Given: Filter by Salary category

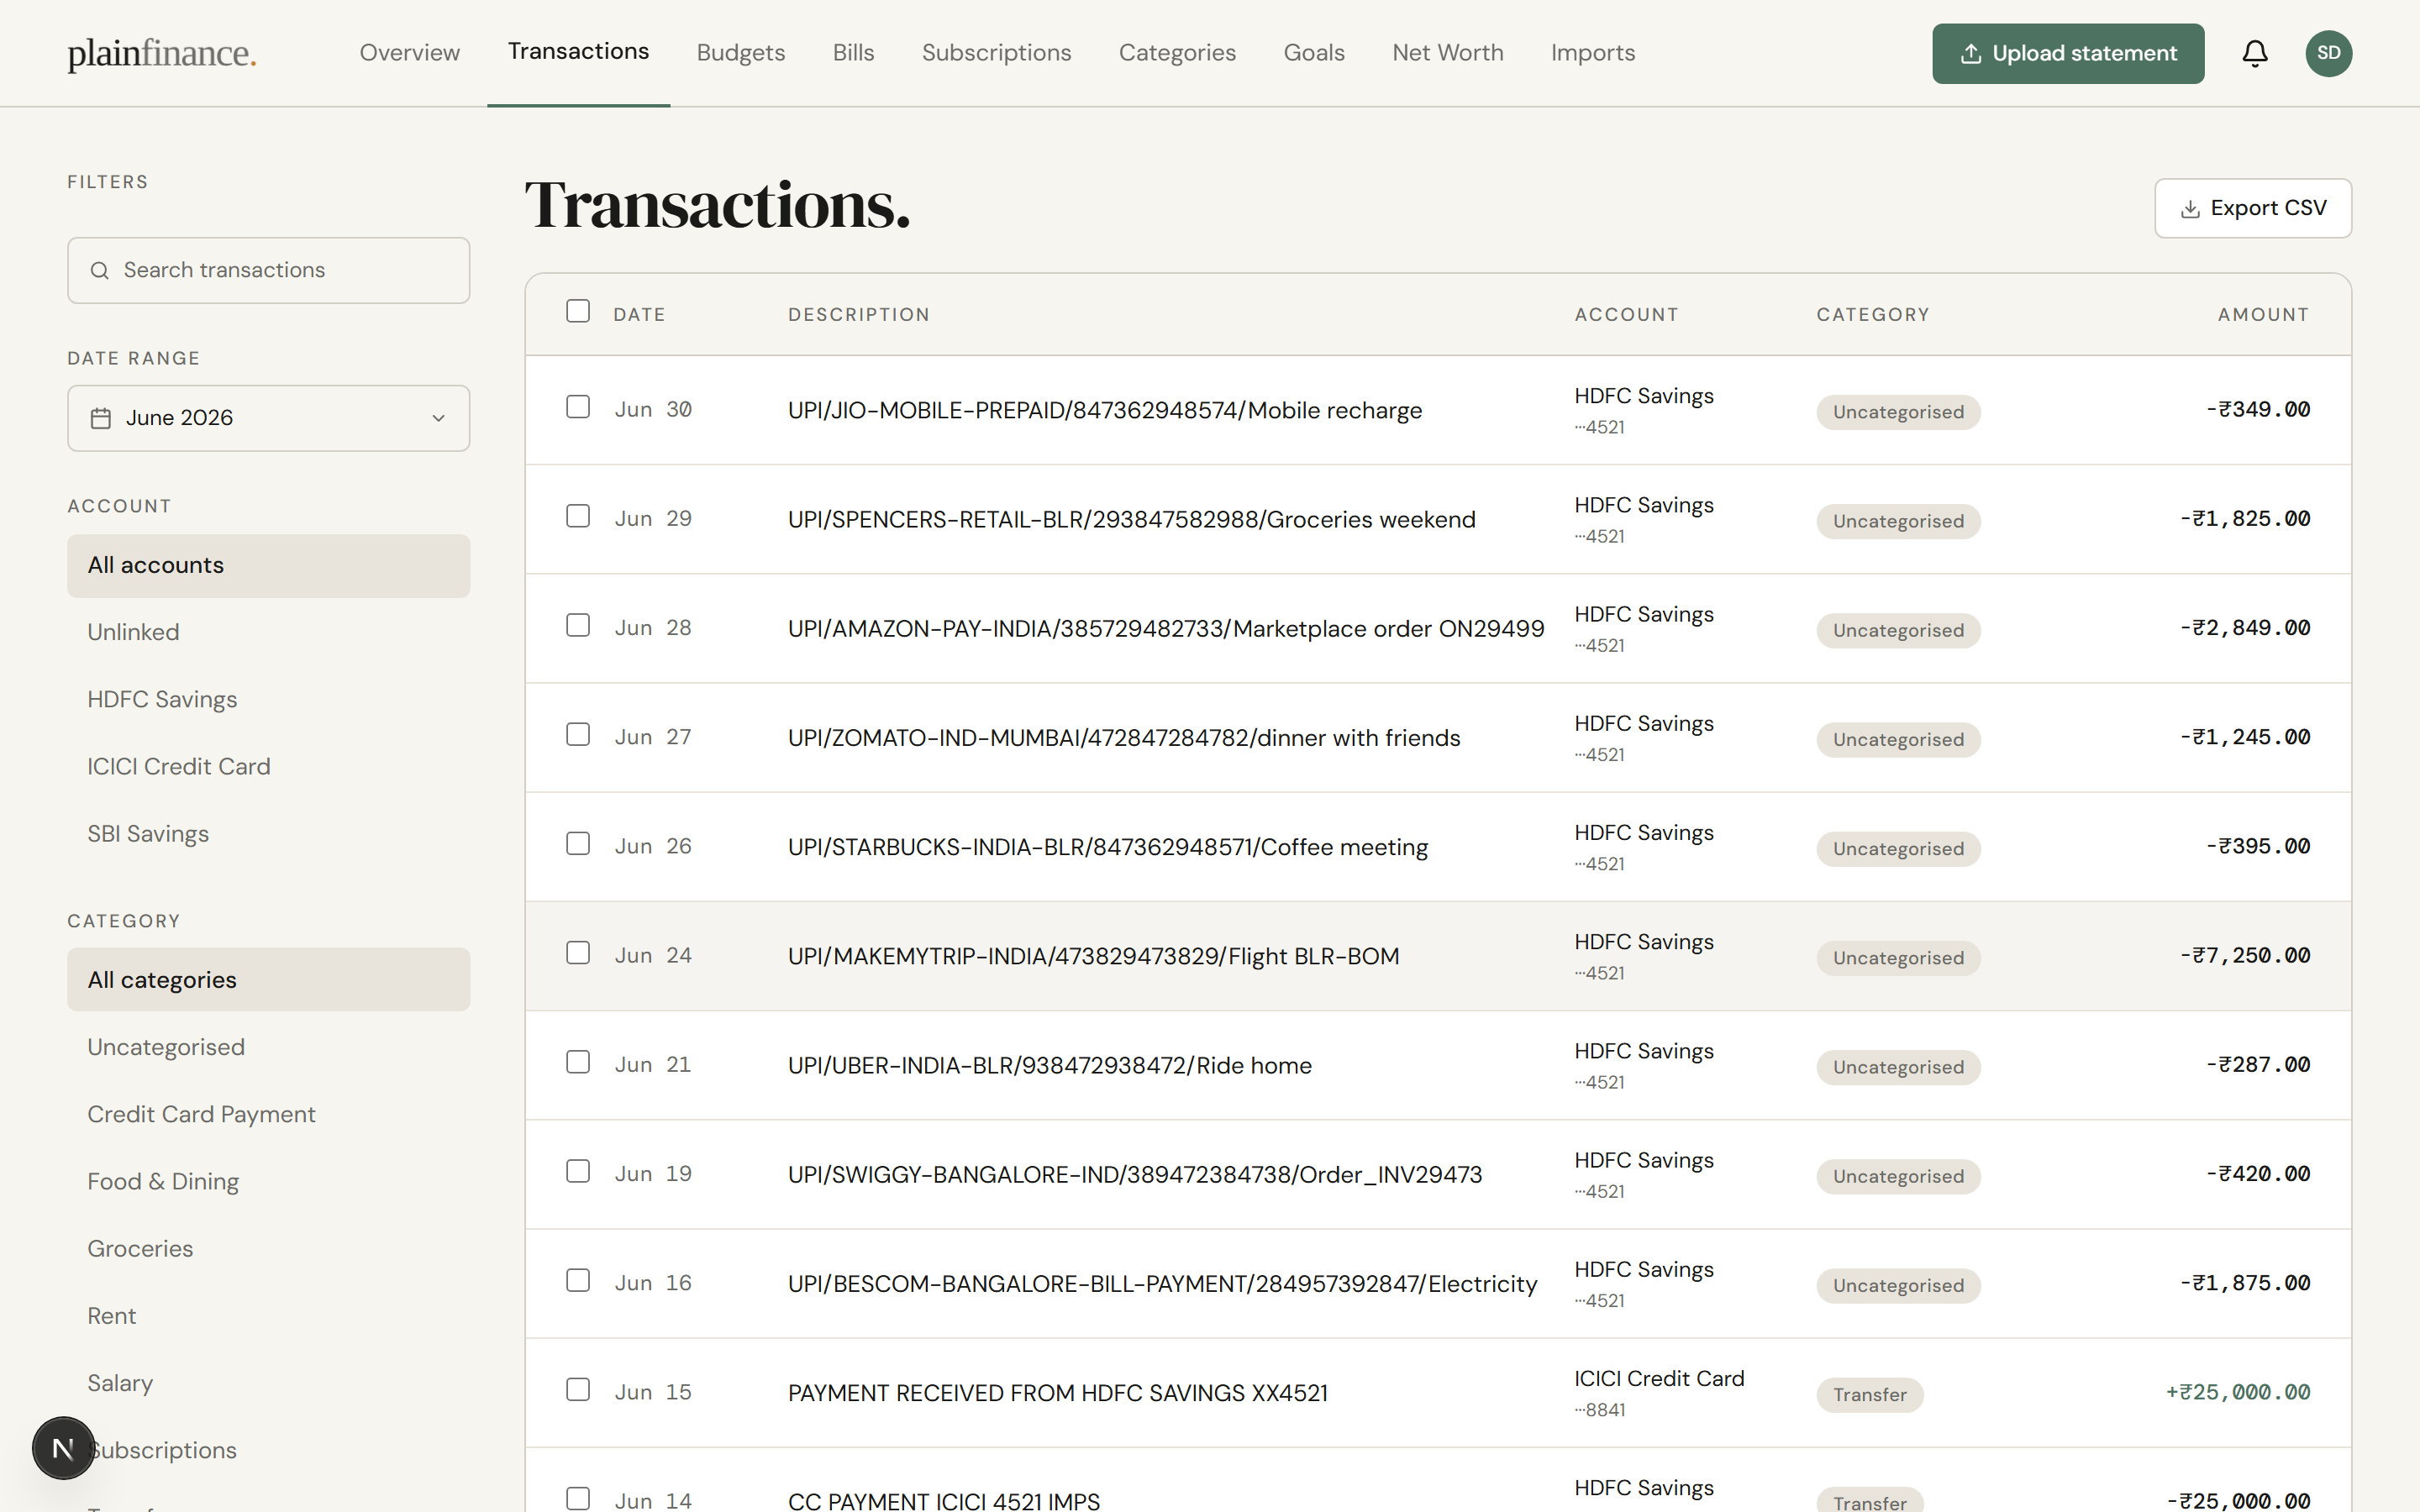Looking at the screenshot, I should 268,1383.
